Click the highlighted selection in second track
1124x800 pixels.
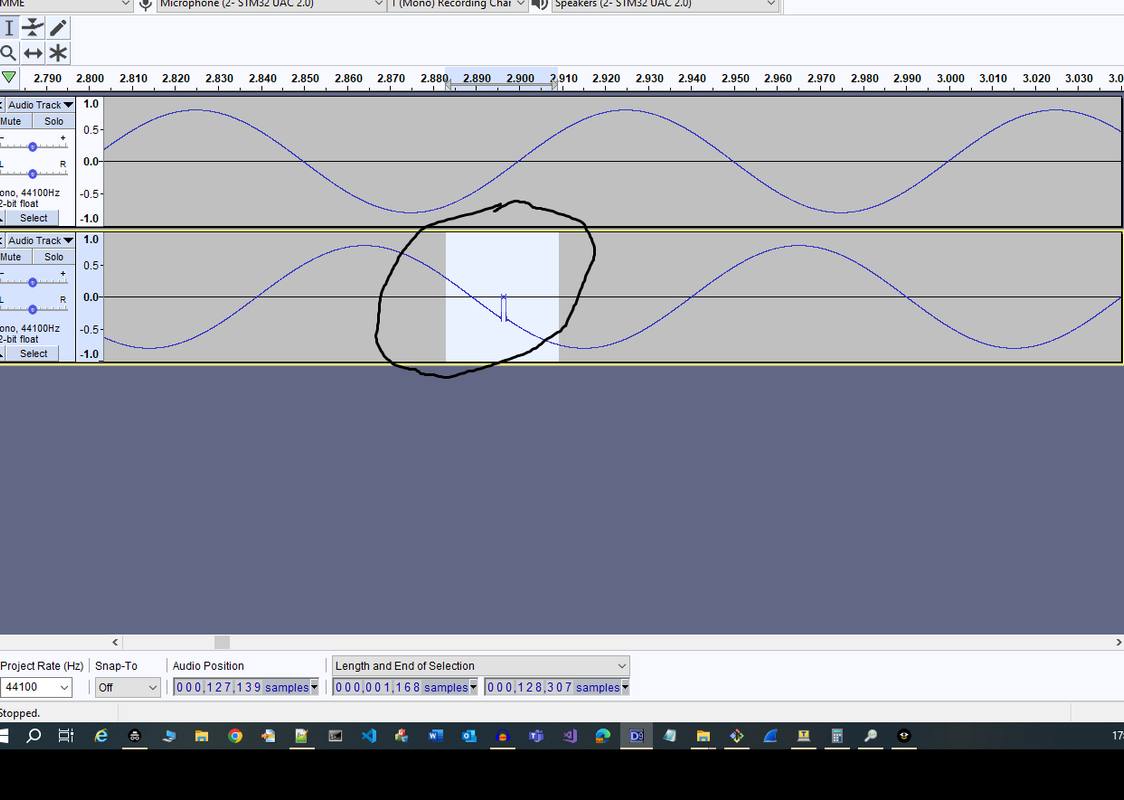point(502,297)
